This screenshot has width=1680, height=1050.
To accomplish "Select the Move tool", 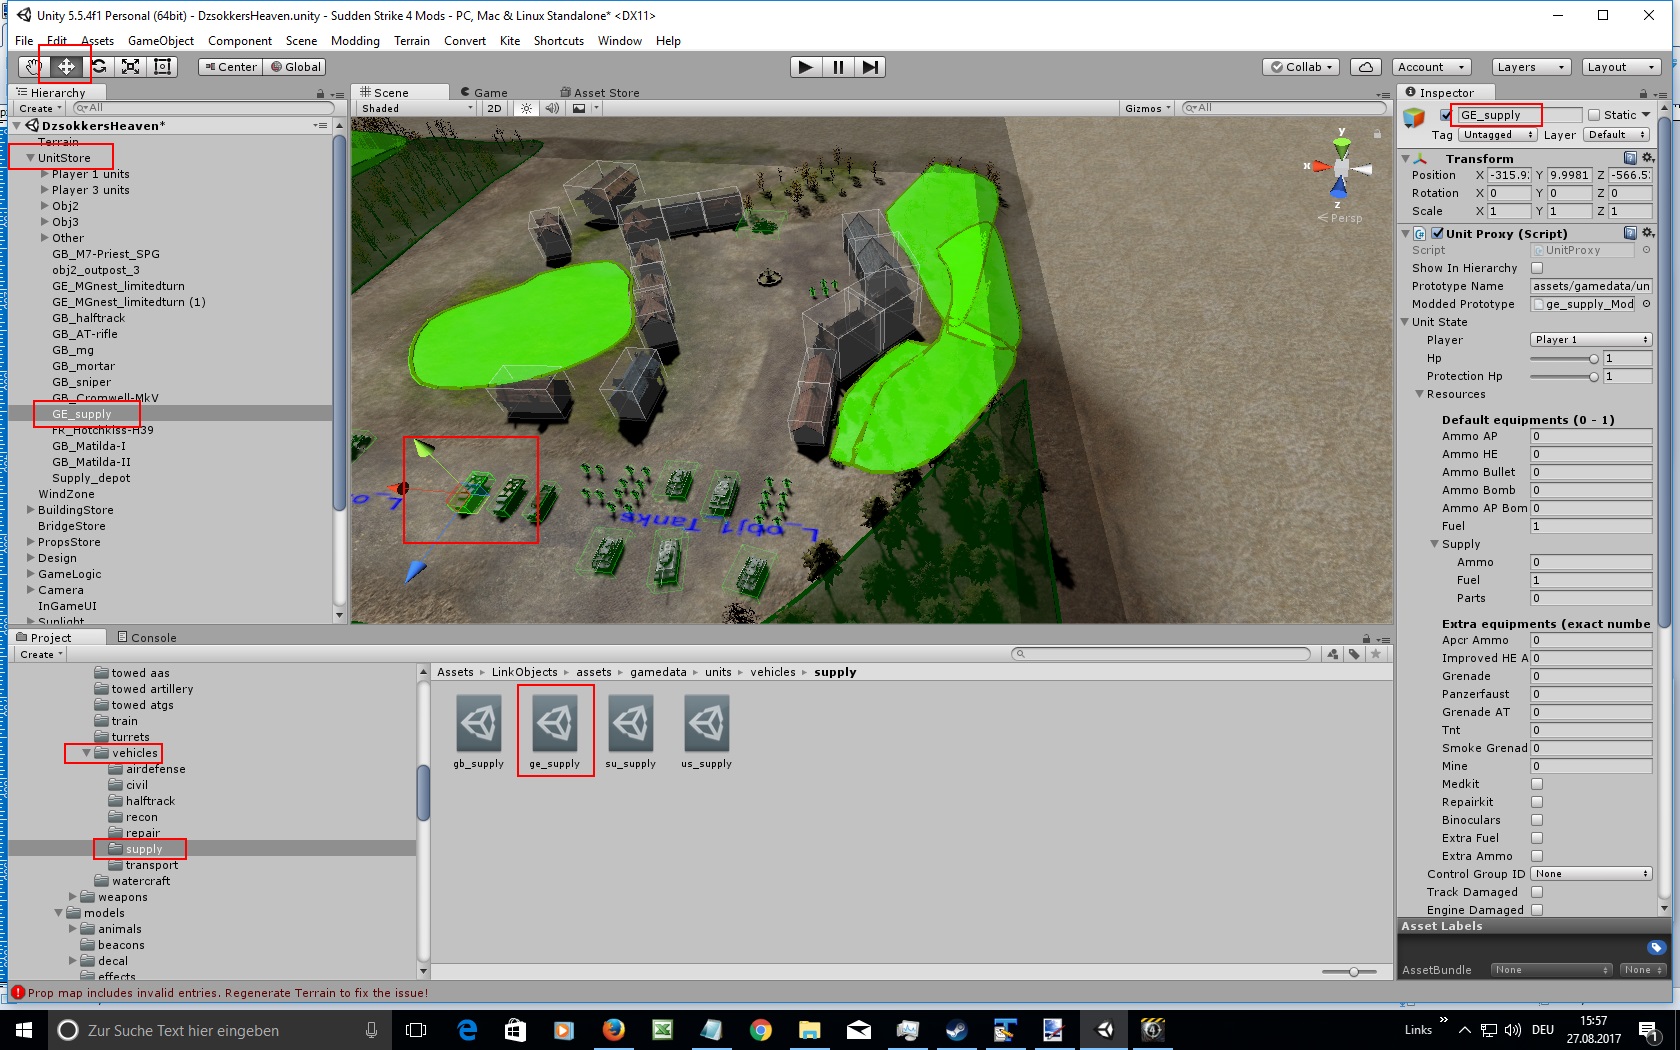I will [x=66, y=67].
